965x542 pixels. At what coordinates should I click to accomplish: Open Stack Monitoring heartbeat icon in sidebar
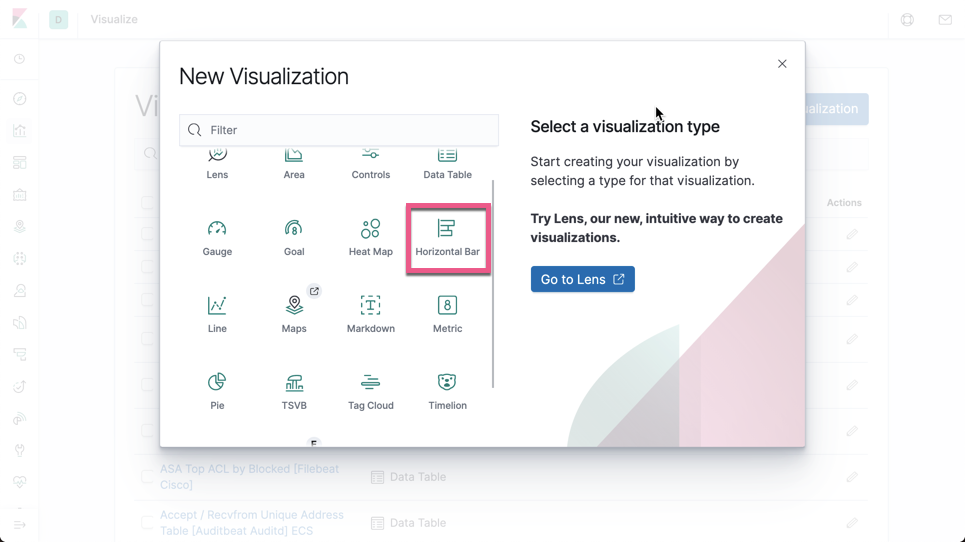point(20,482)
